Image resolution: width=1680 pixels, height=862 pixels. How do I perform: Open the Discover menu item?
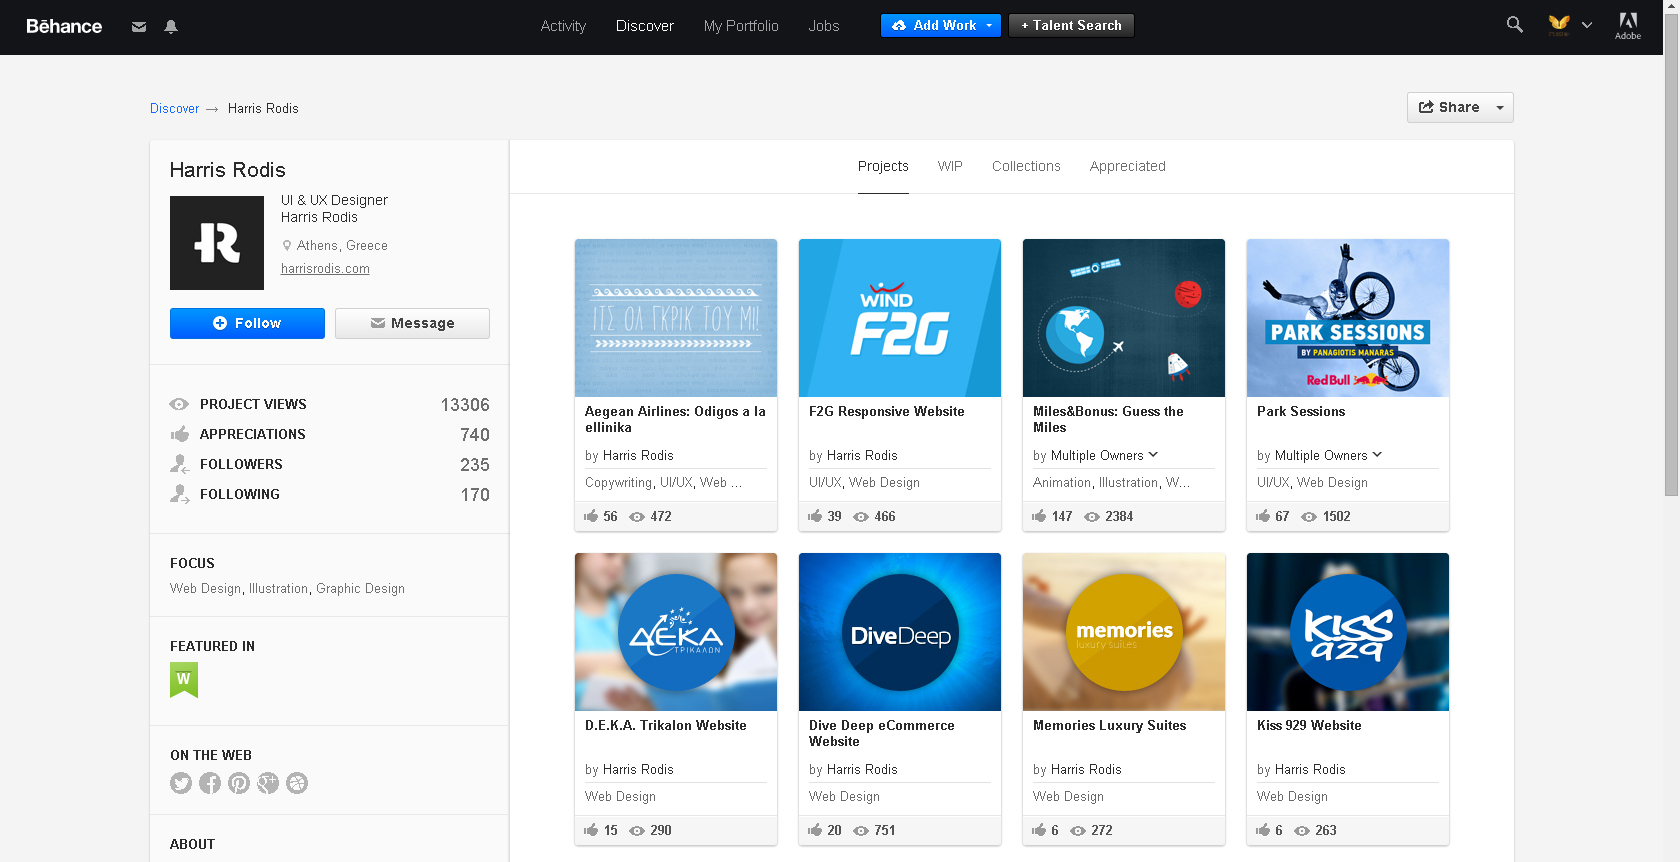(x=645, y=26)
